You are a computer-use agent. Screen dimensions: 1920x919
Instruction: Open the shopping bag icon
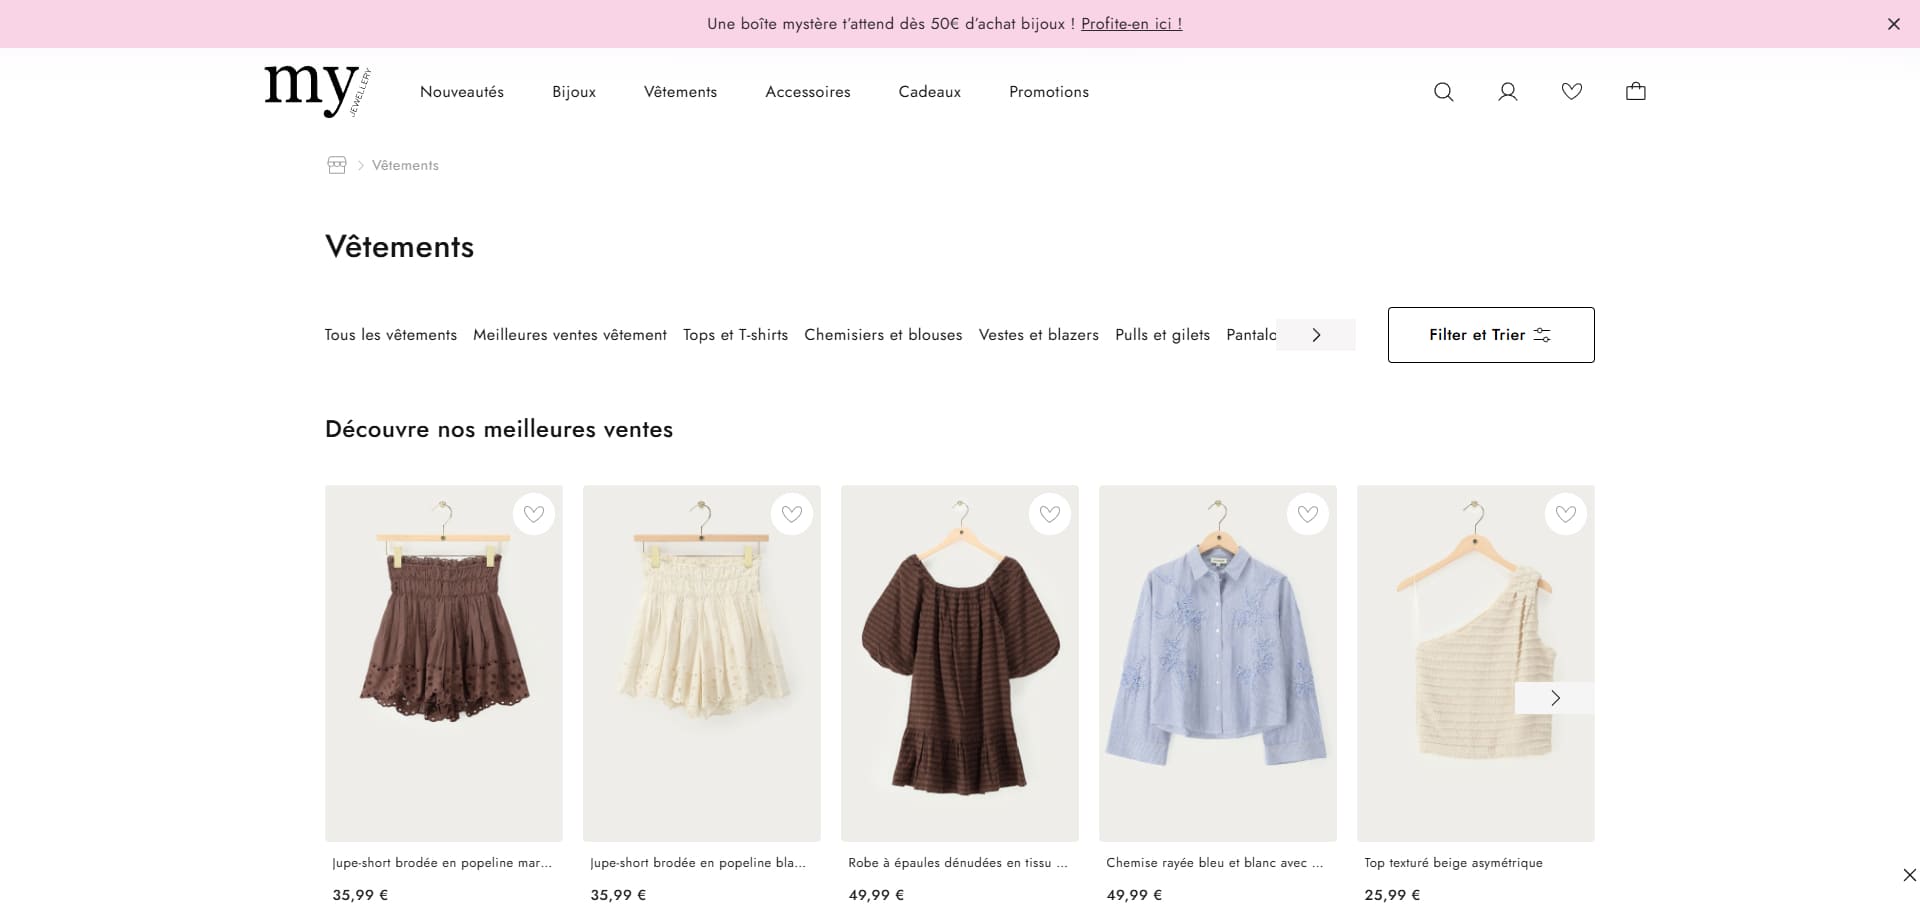tap(1635, 92)
